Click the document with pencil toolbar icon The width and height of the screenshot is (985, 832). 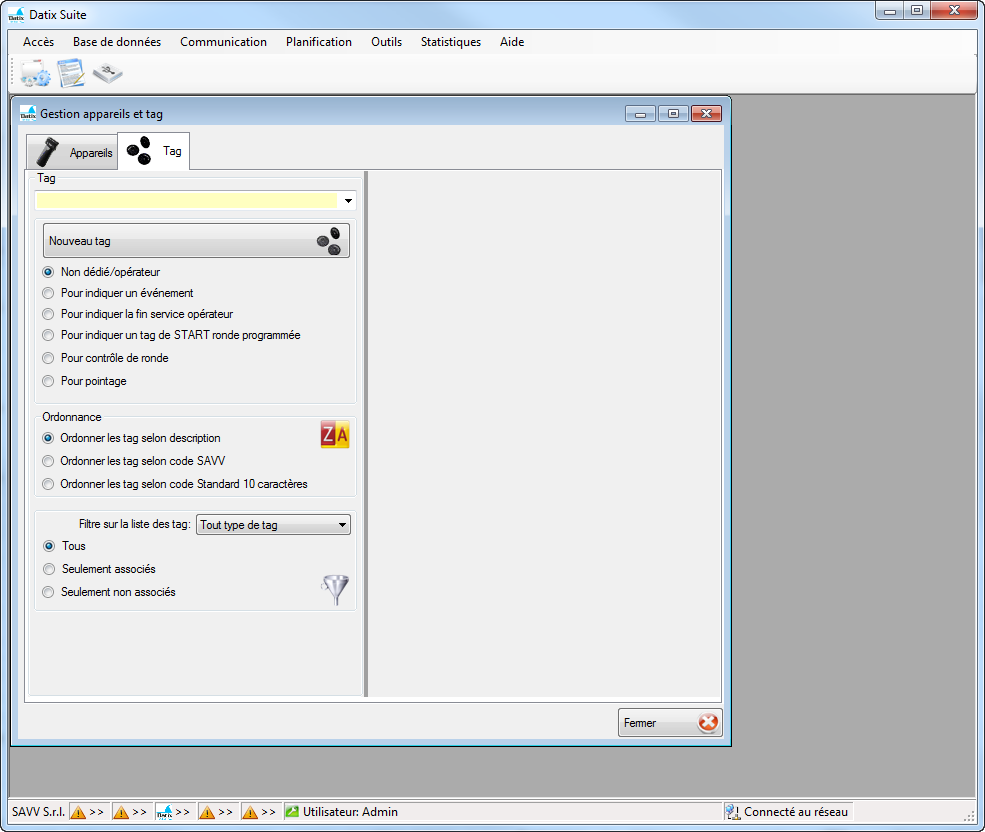point(70,73)
